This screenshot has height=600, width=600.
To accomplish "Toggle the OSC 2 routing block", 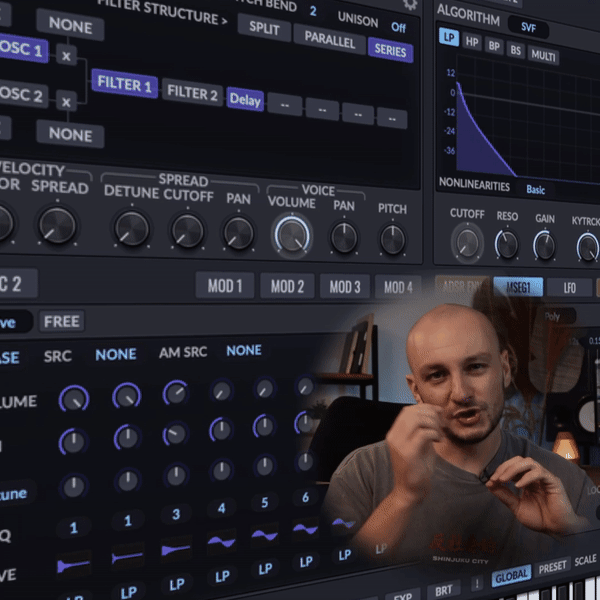I will [22, 94].
